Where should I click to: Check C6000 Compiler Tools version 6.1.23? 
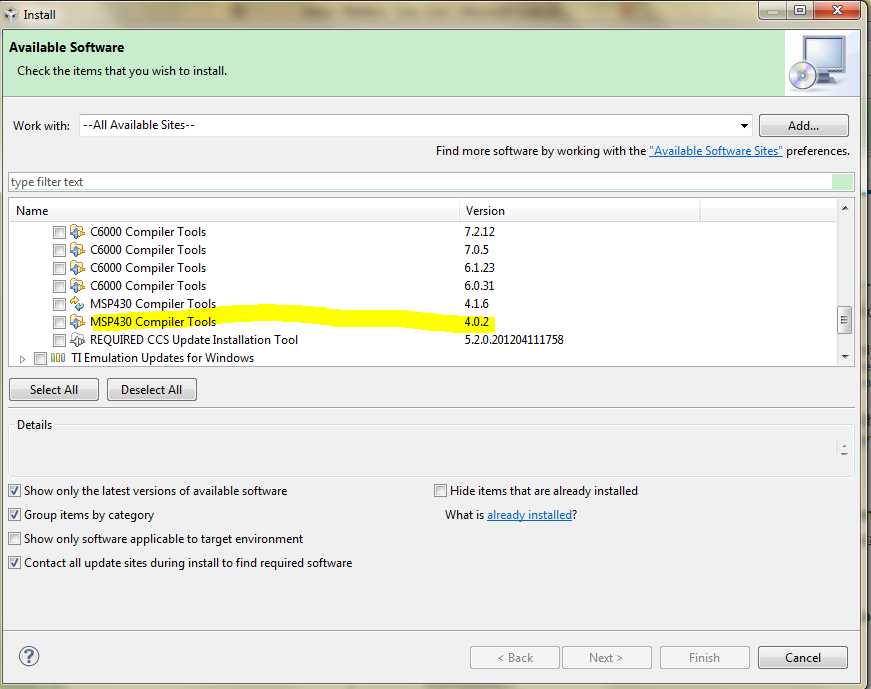[x=59, y=268]
